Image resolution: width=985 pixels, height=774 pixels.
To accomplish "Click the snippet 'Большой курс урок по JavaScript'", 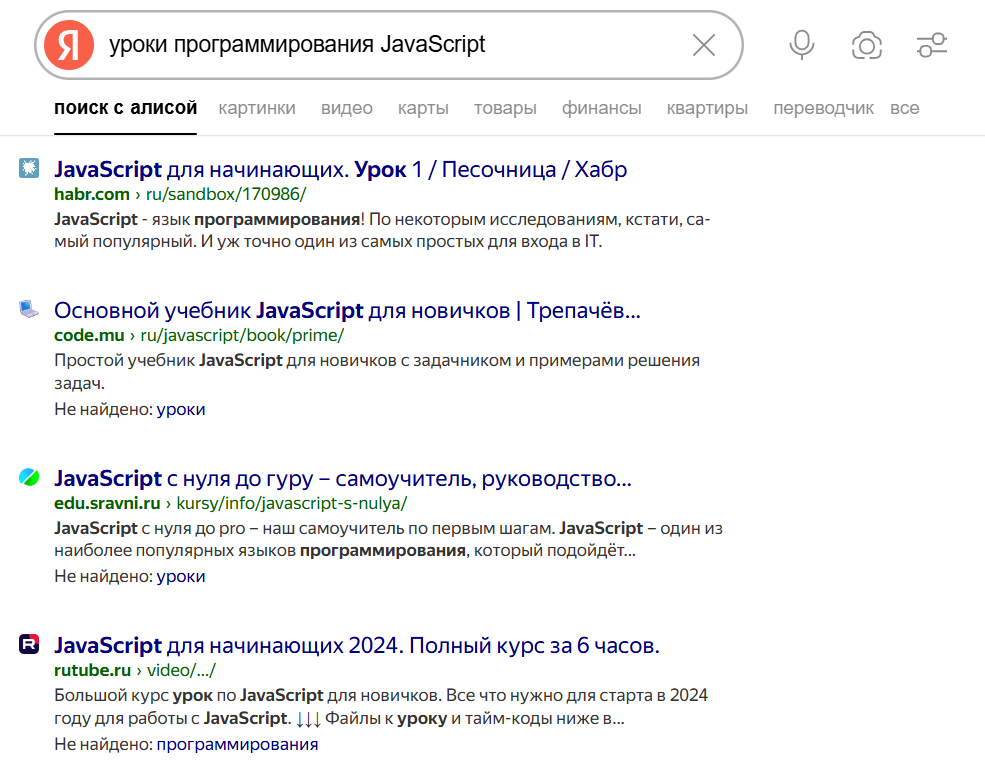I will pyautogui.click(x=381, y=707).
